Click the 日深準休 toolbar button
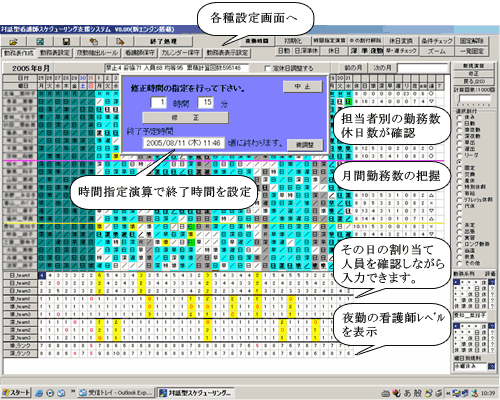This screenshot has height=400, width=500. [307, 51]
